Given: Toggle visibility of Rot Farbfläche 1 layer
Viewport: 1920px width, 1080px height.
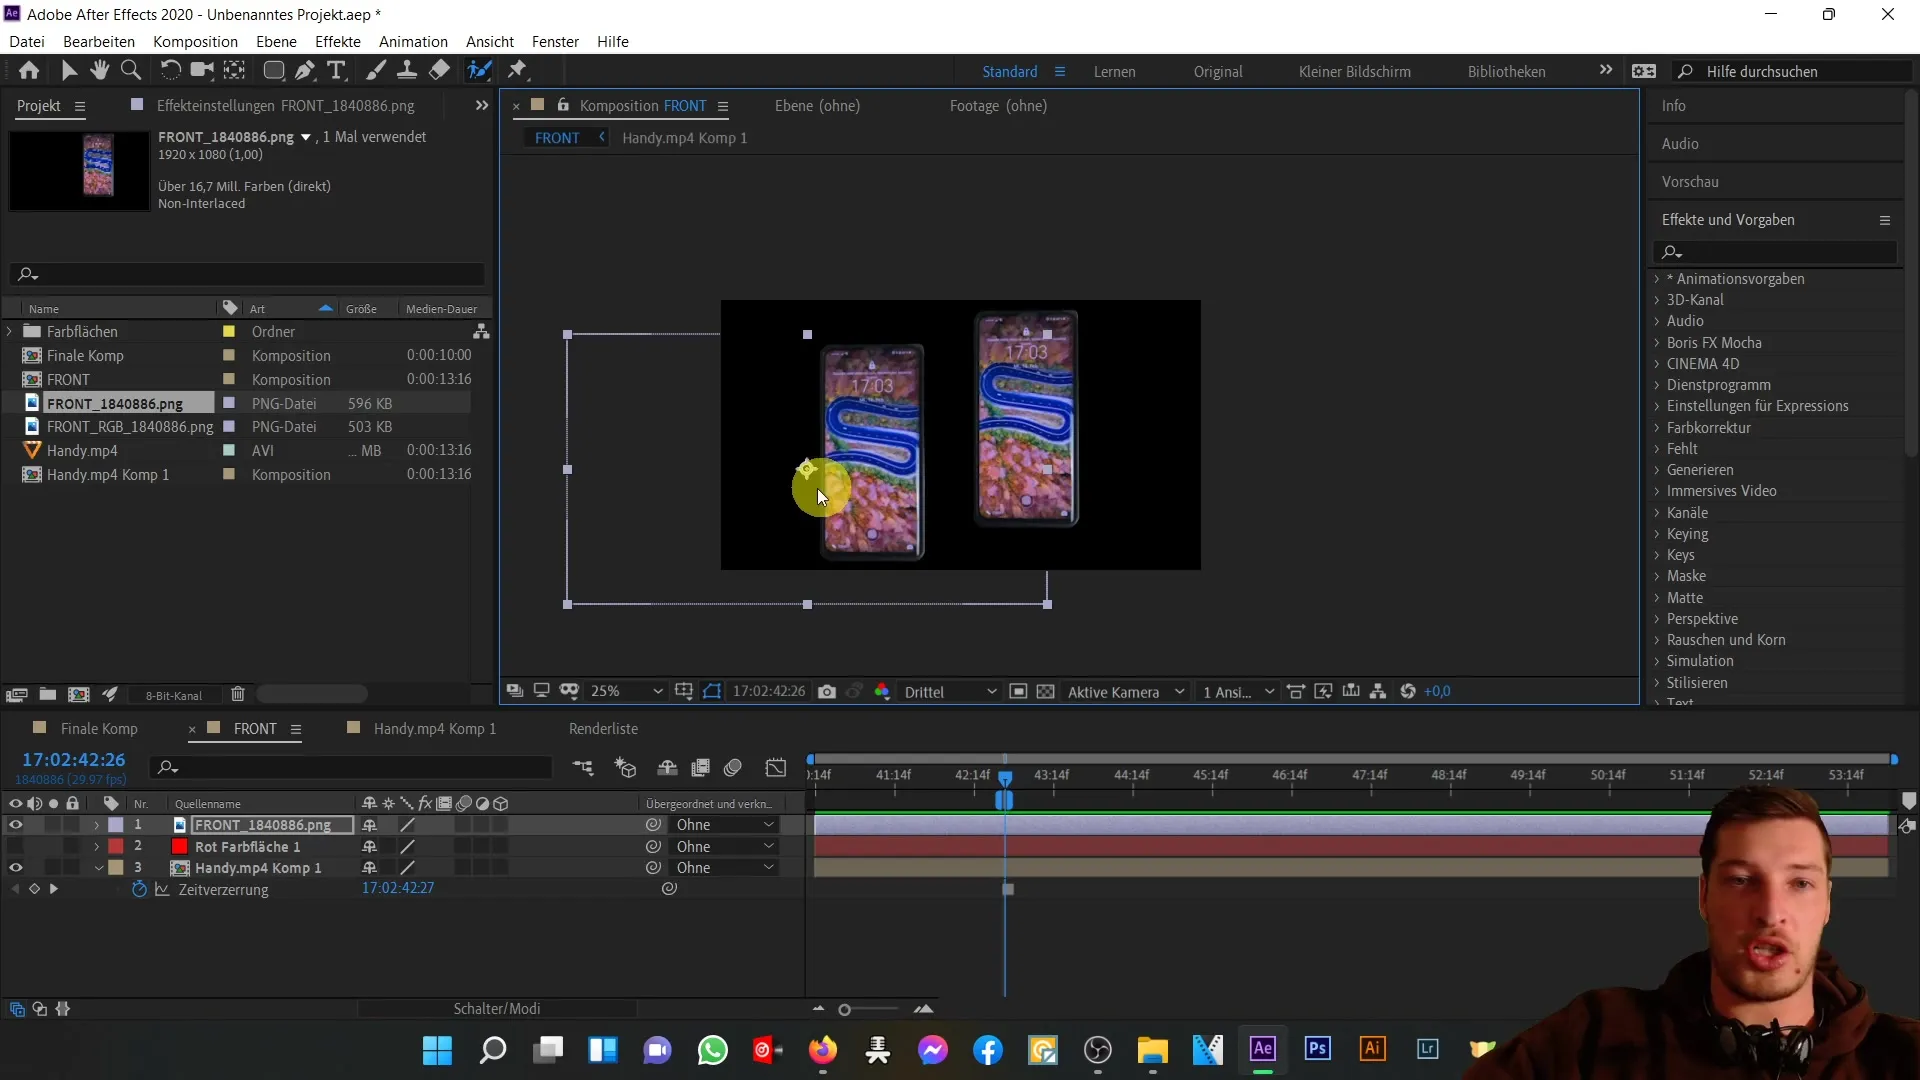Looking at the screenshot, I should 15,845.
